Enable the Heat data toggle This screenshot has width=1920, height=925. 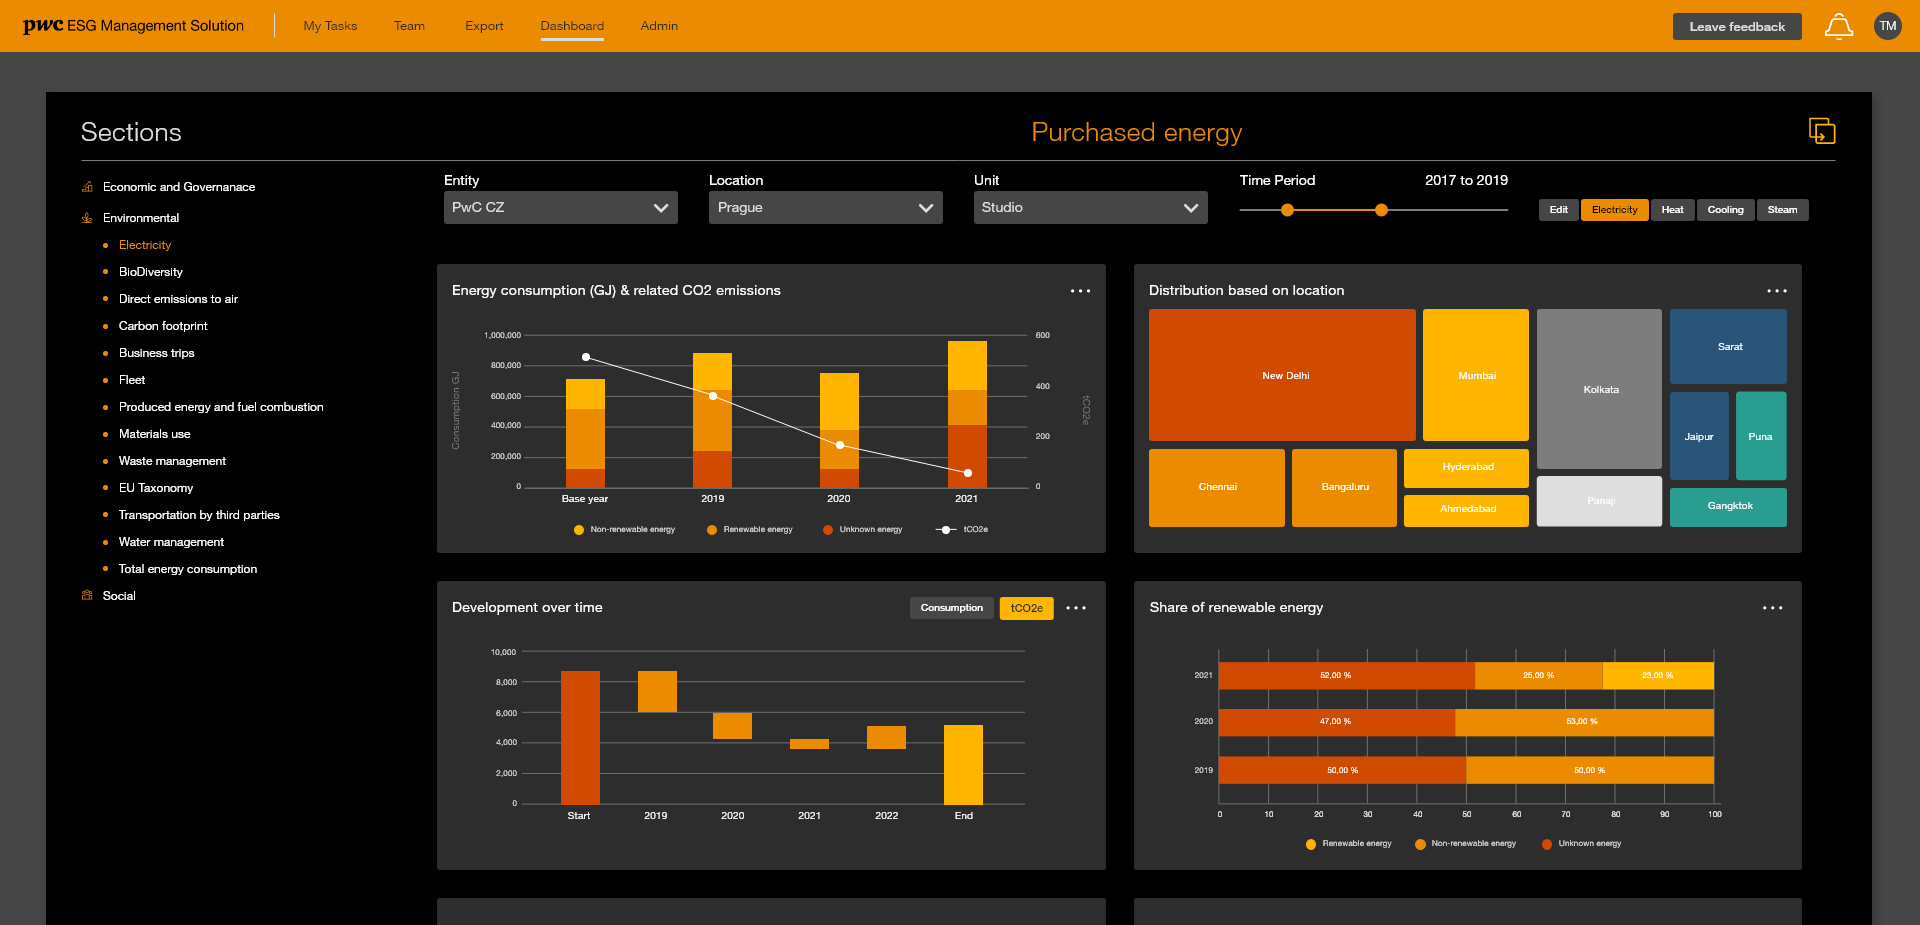pyautogui.click(x=1672, y=210)
